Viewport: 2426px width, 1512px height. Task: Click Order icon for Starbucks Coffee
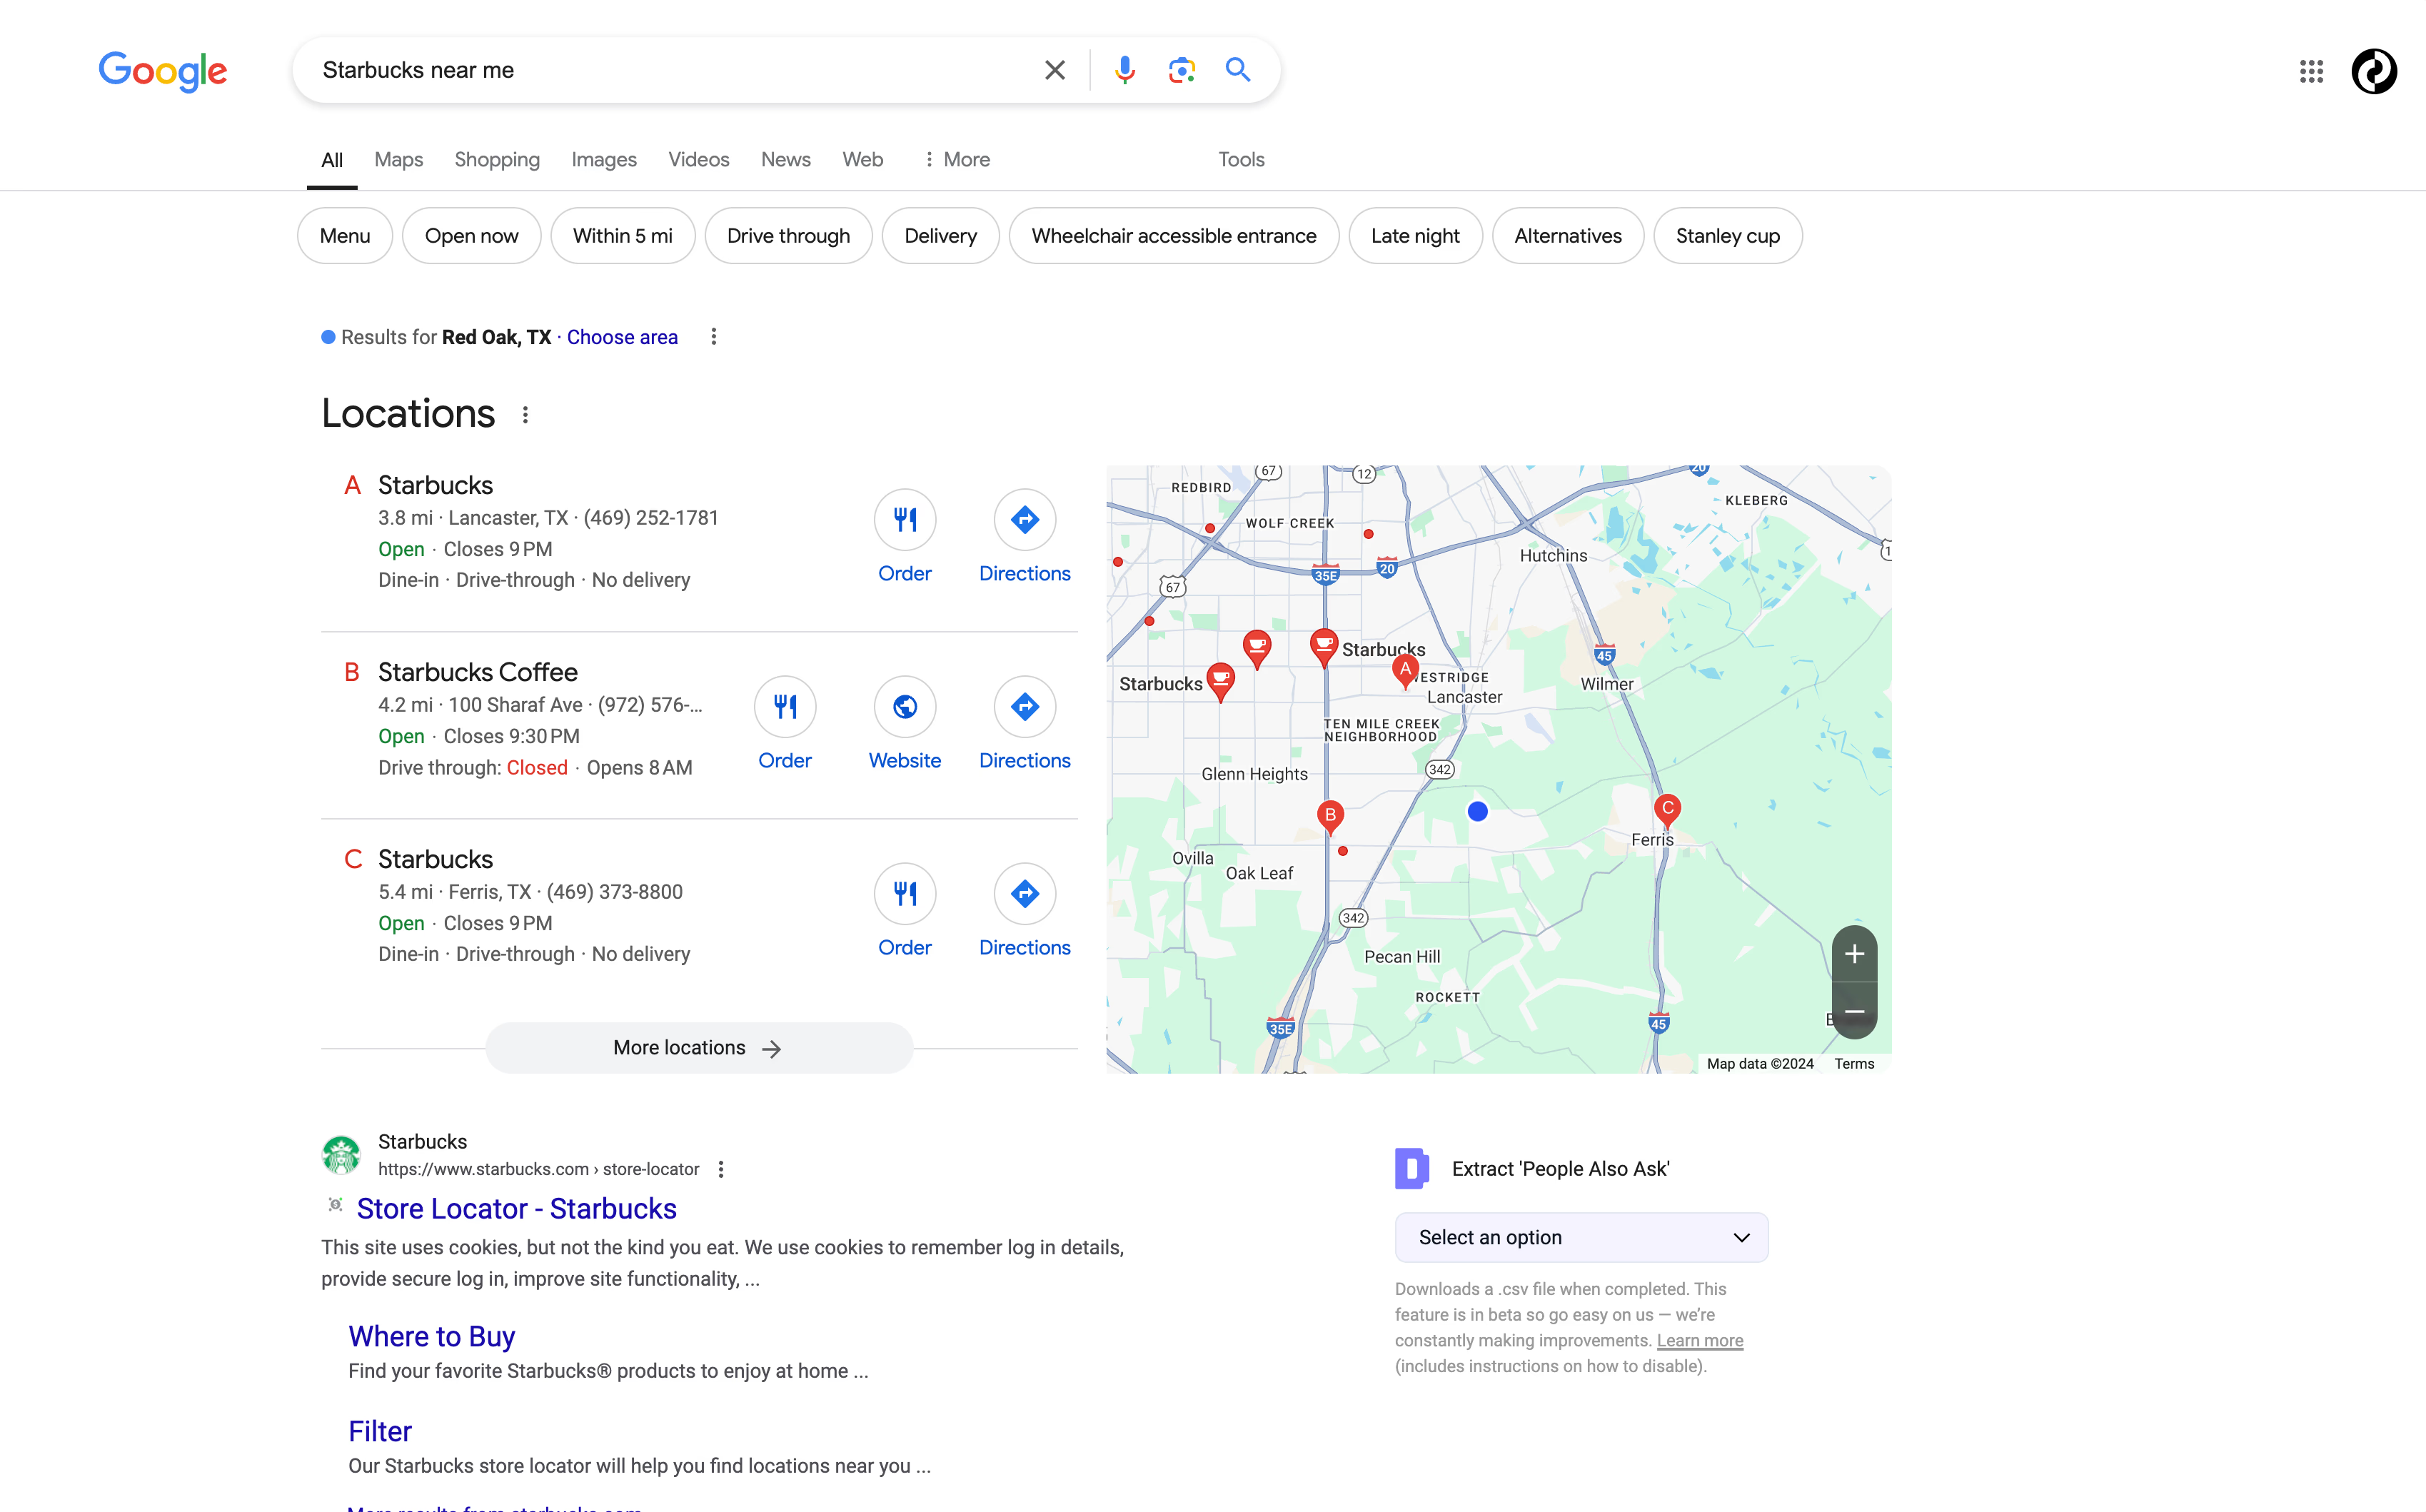tap(785, 706)
